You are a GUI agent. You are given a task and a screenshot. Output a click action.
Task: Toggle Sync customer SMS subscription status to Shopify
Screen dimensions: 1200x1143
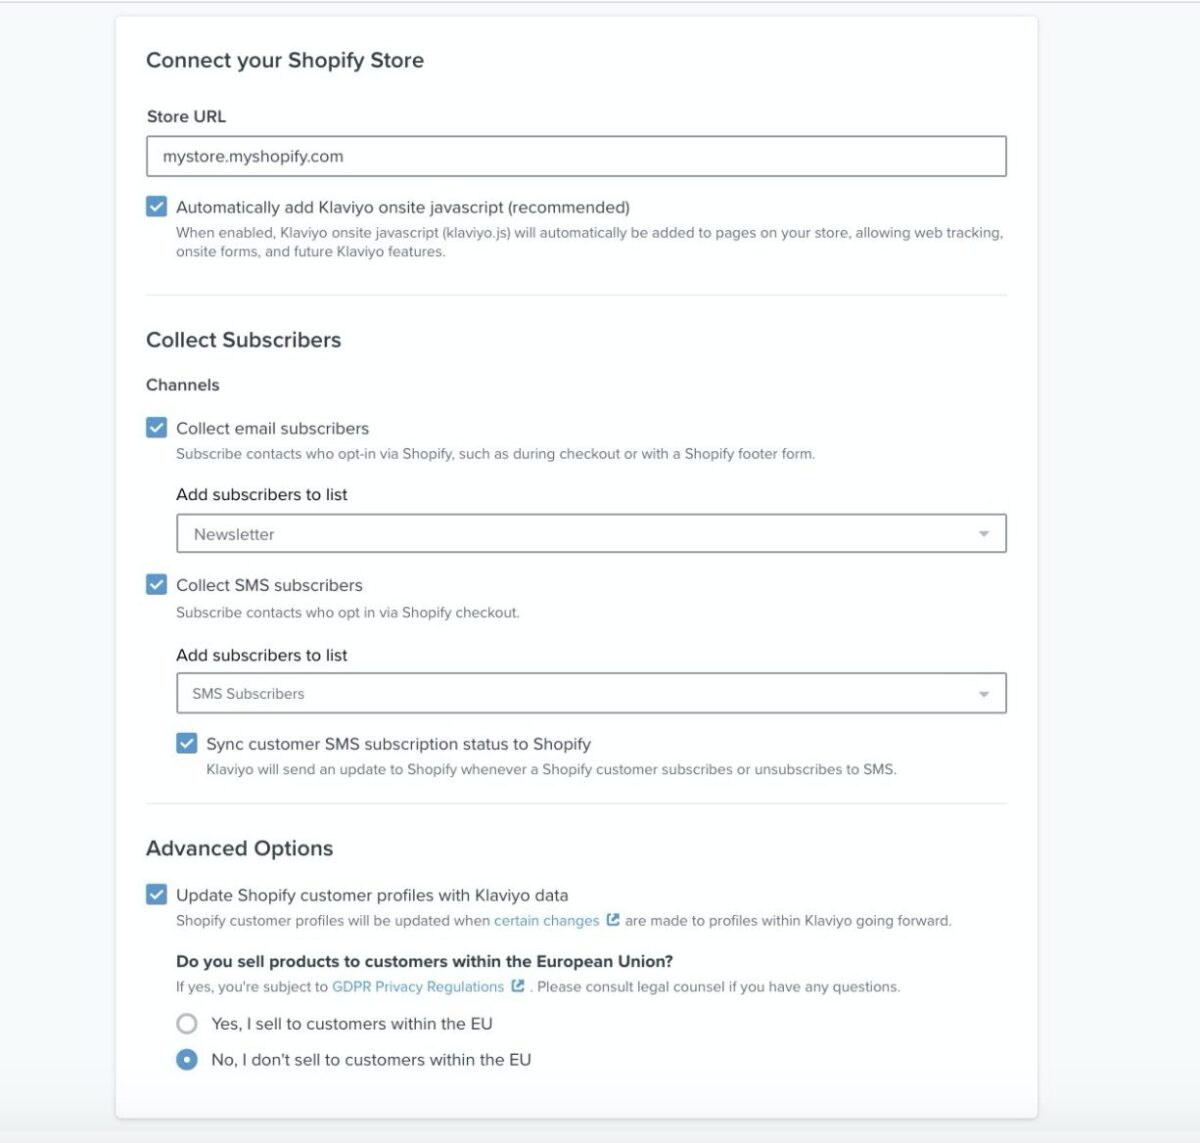[x=186, y=744]
